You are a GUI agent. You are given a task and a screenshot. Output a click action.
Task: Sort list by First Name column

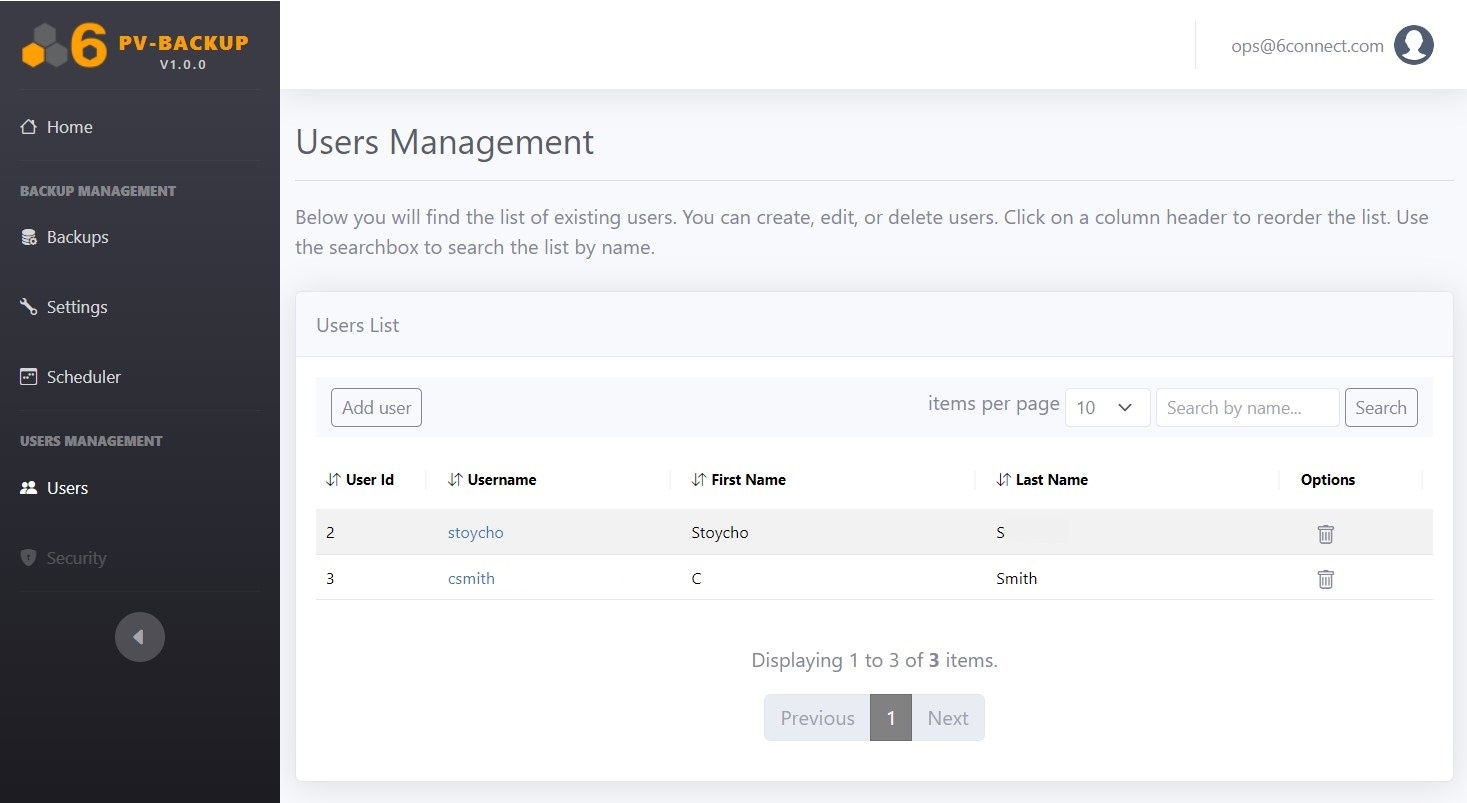tap(739, 480)
